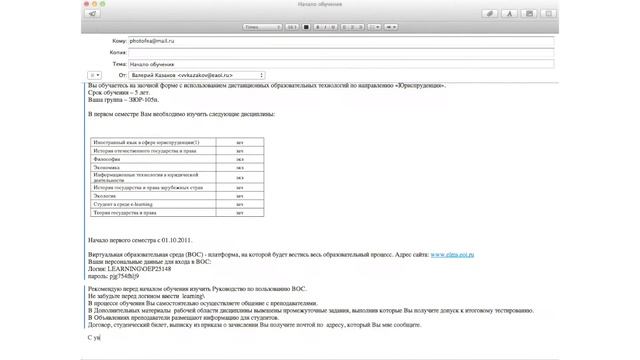This screenshot has width=640, height=360.
Task: Click the пароль line in message body
Action: pyautogui.click(x=113, y=276)
